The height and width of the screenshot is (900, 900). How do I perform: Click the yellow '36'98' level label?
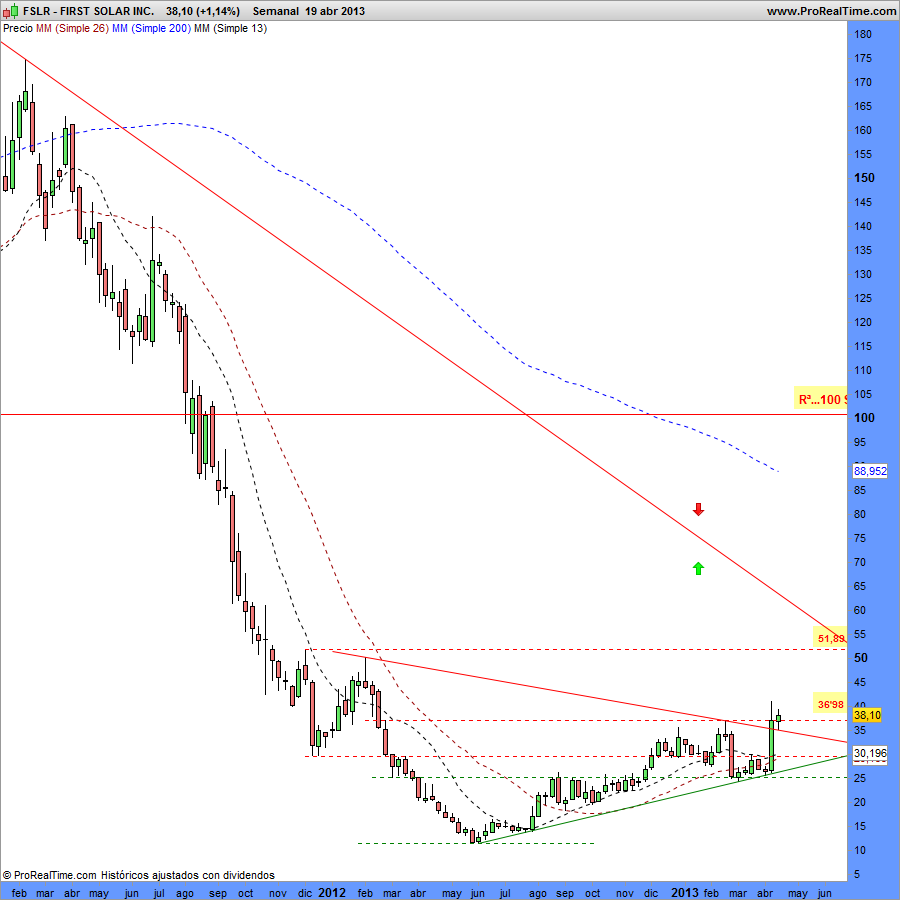tap(831, 704)
